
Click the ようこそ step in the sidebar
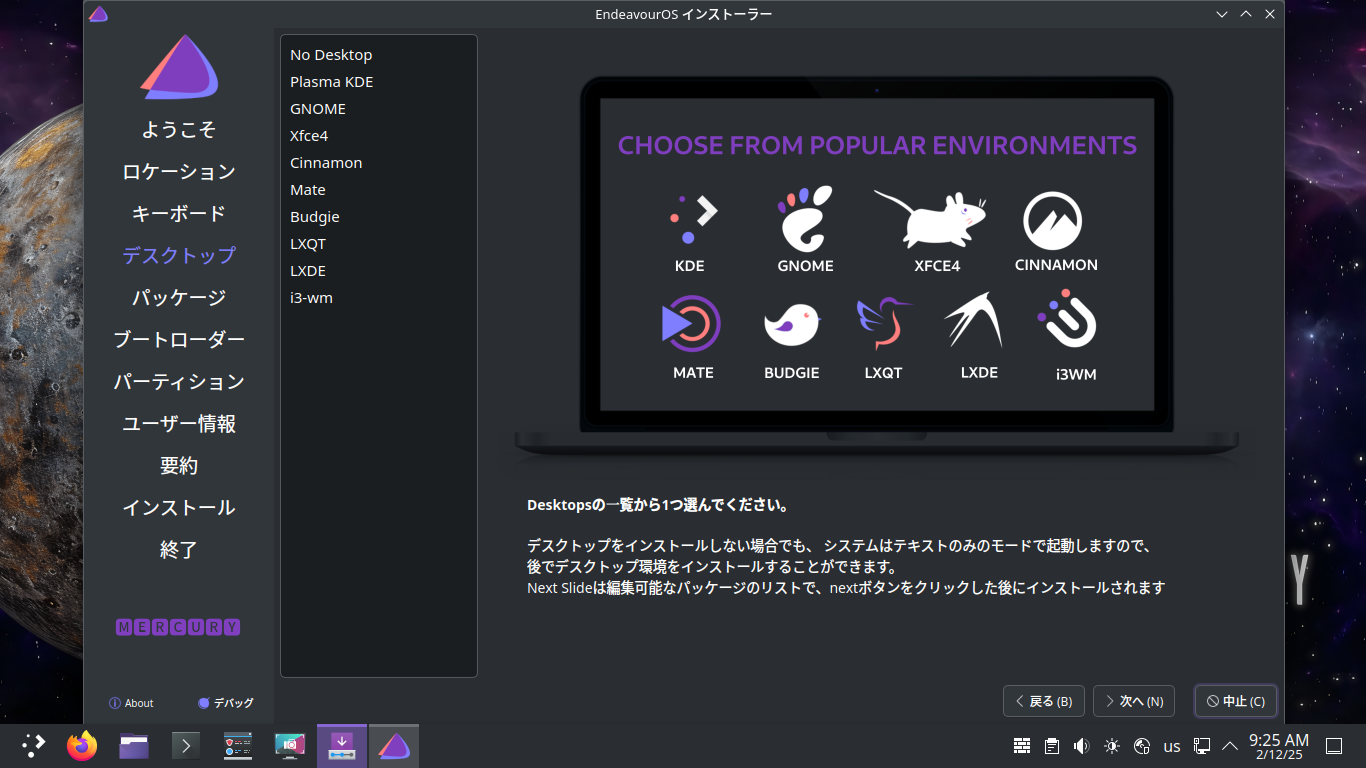coord(179,130)
